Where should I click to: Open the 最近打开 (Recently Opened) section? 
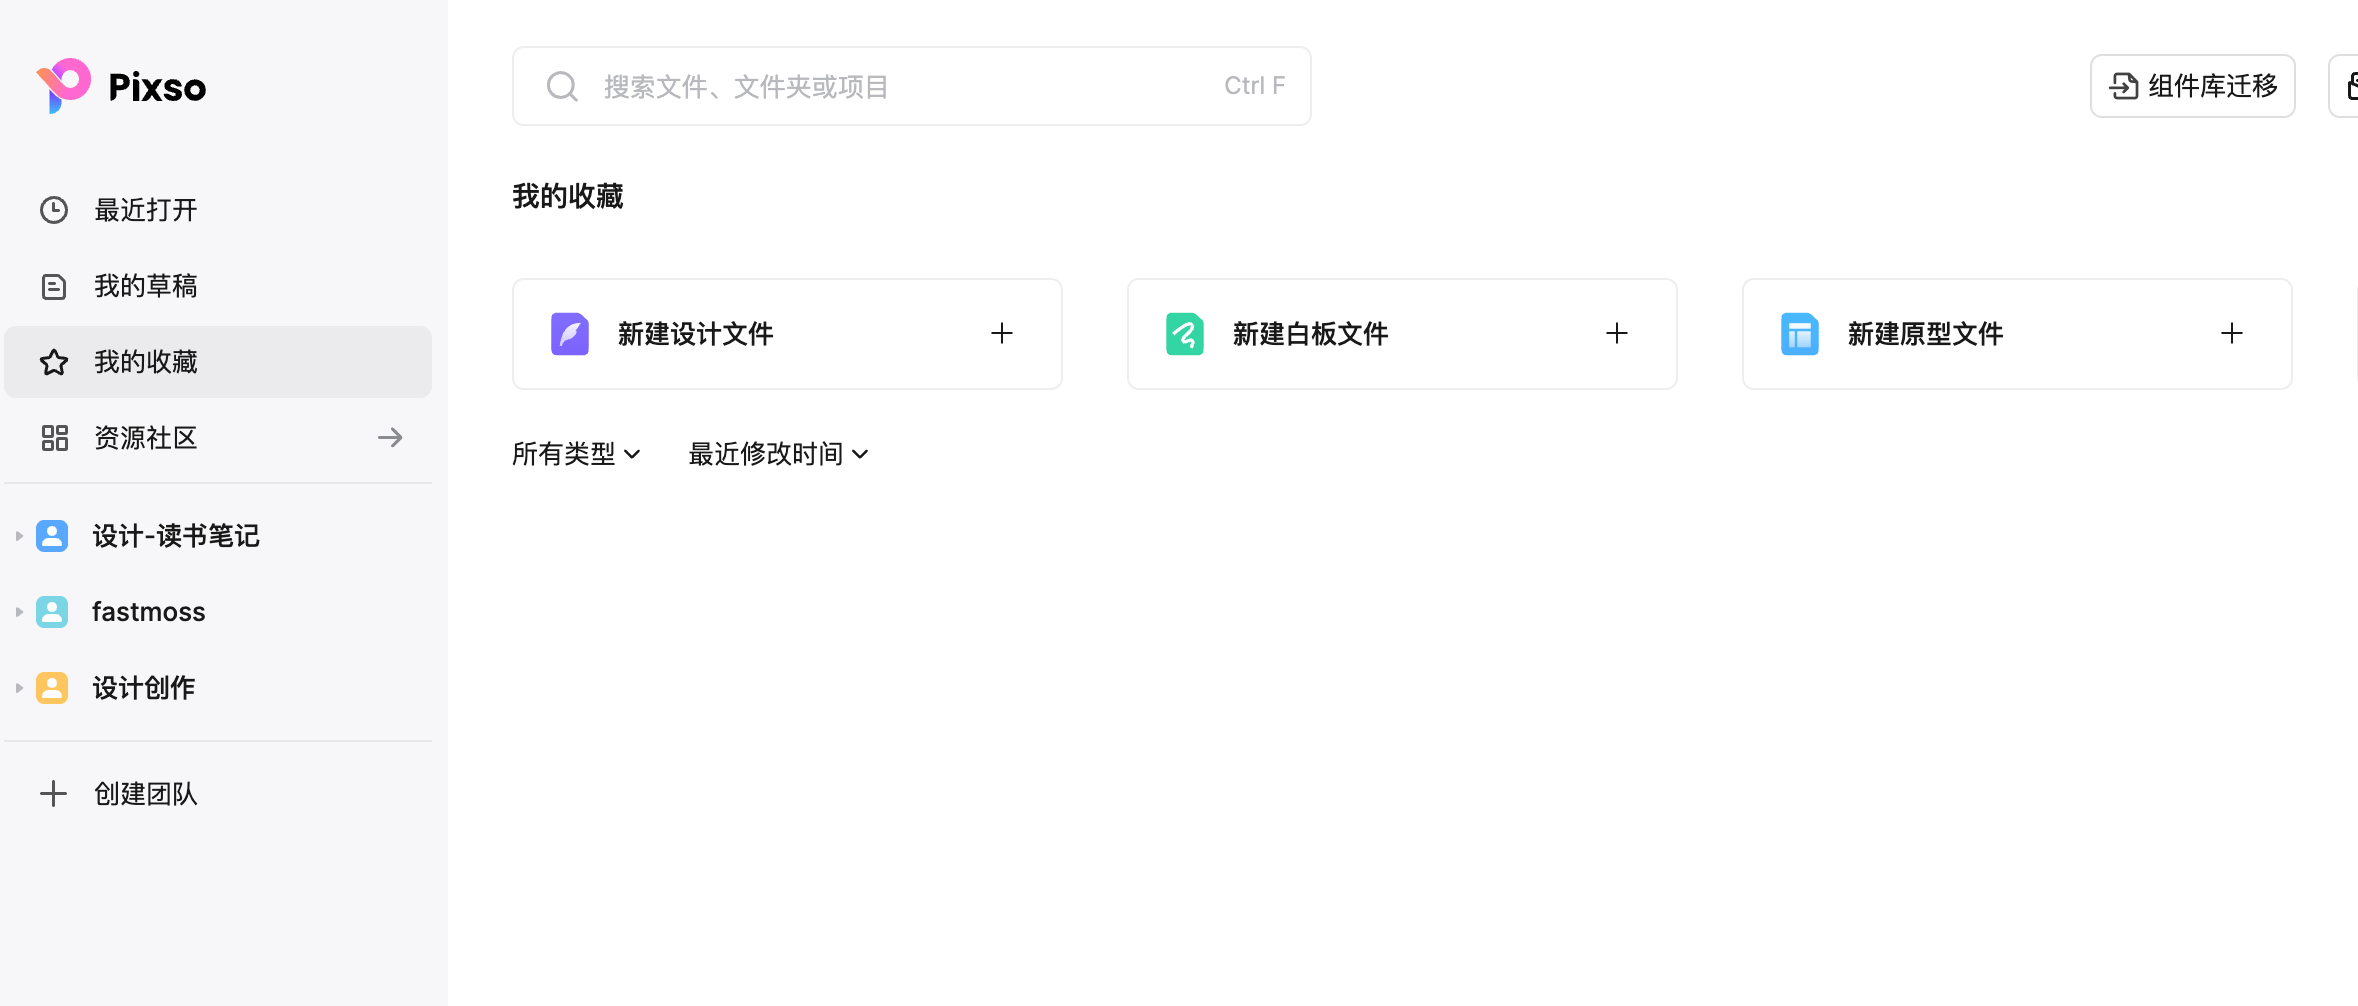coord(146,210)
